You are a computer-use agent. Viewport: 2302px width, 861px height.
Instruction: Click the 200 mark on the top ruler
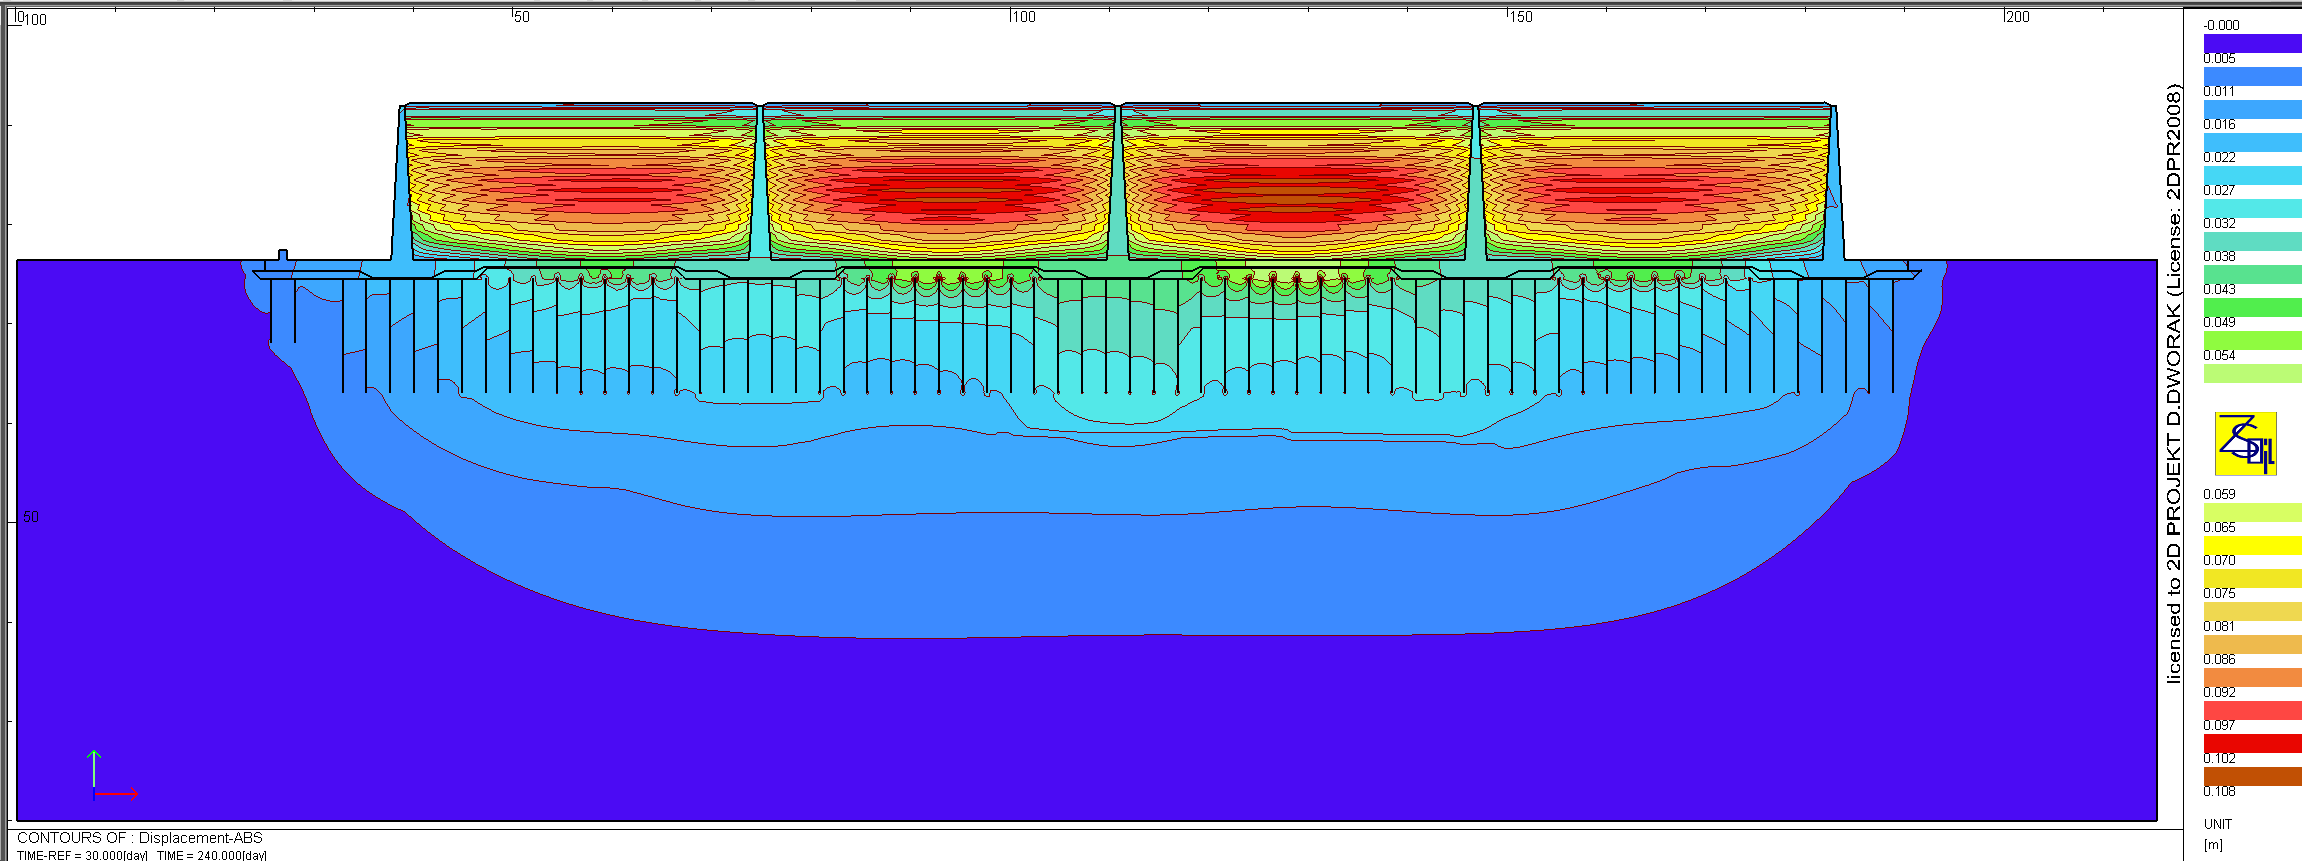point(2017,17)
